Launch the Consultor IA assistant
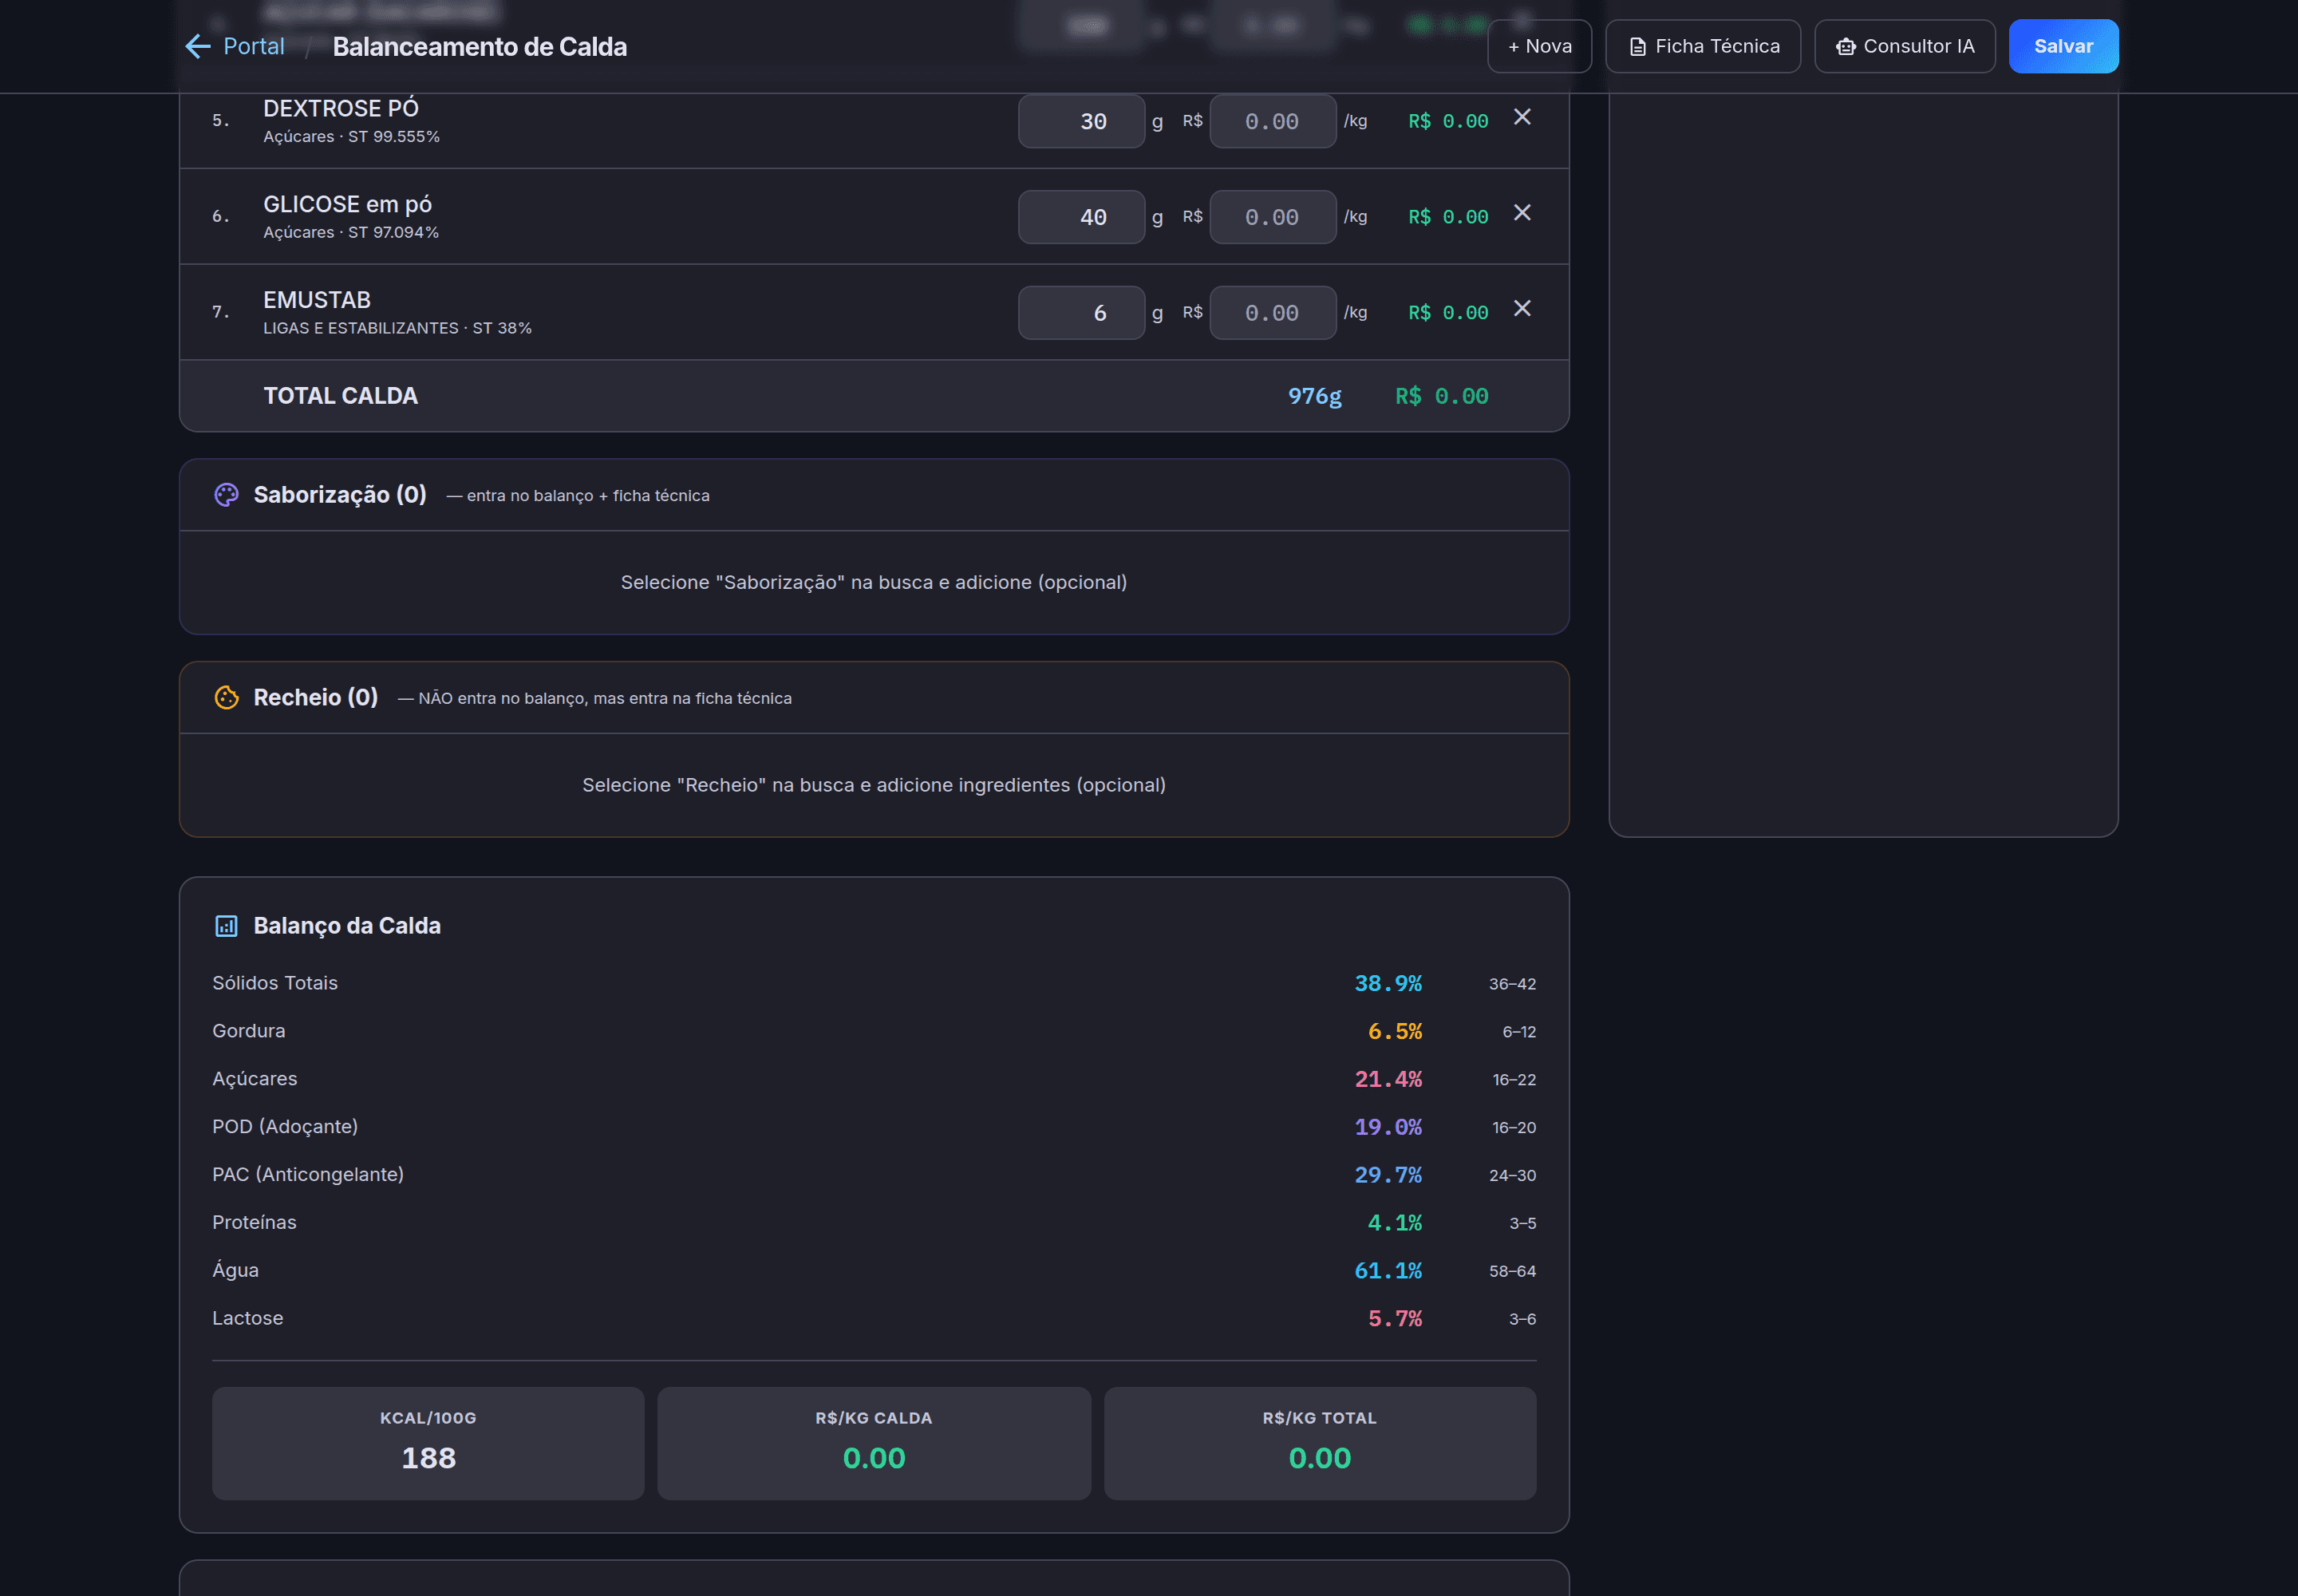The width and height of the screenshot is (2298, 1596). tap(1904, 46)
